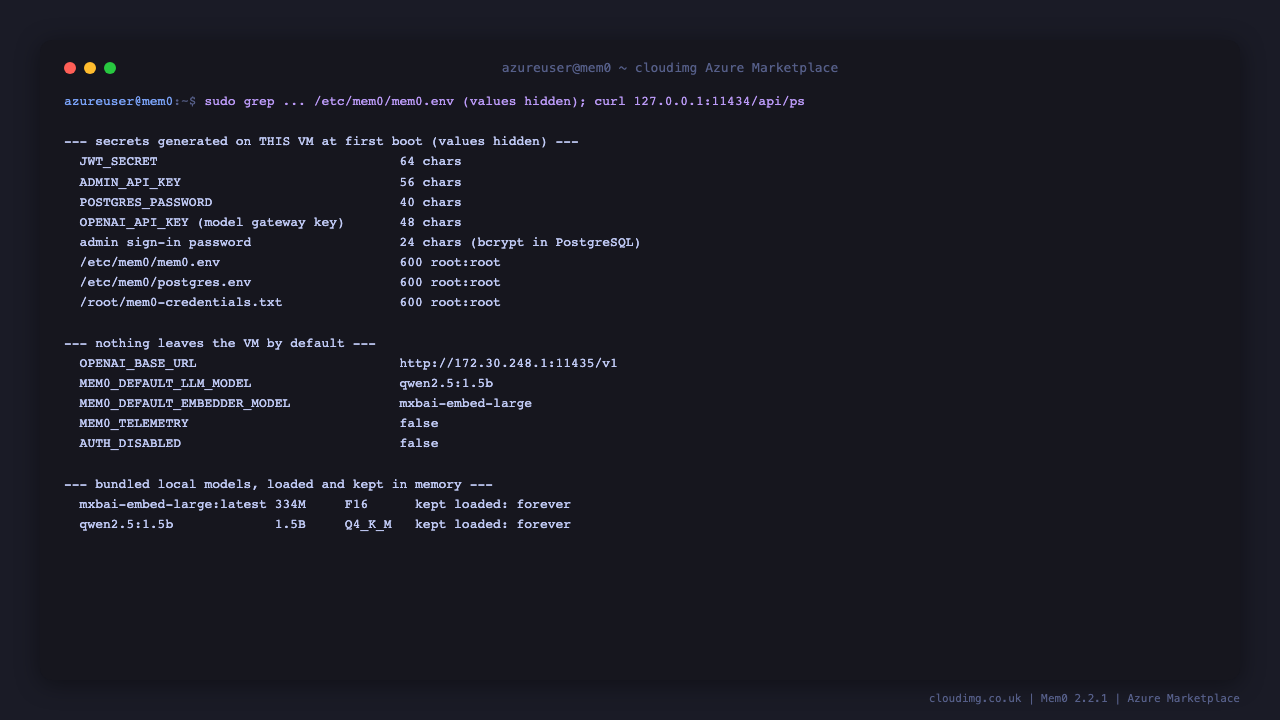1280x720 pixels.
Task: Click the '/etc/mem0/postgres.env' path
Action: pos(166,282)
